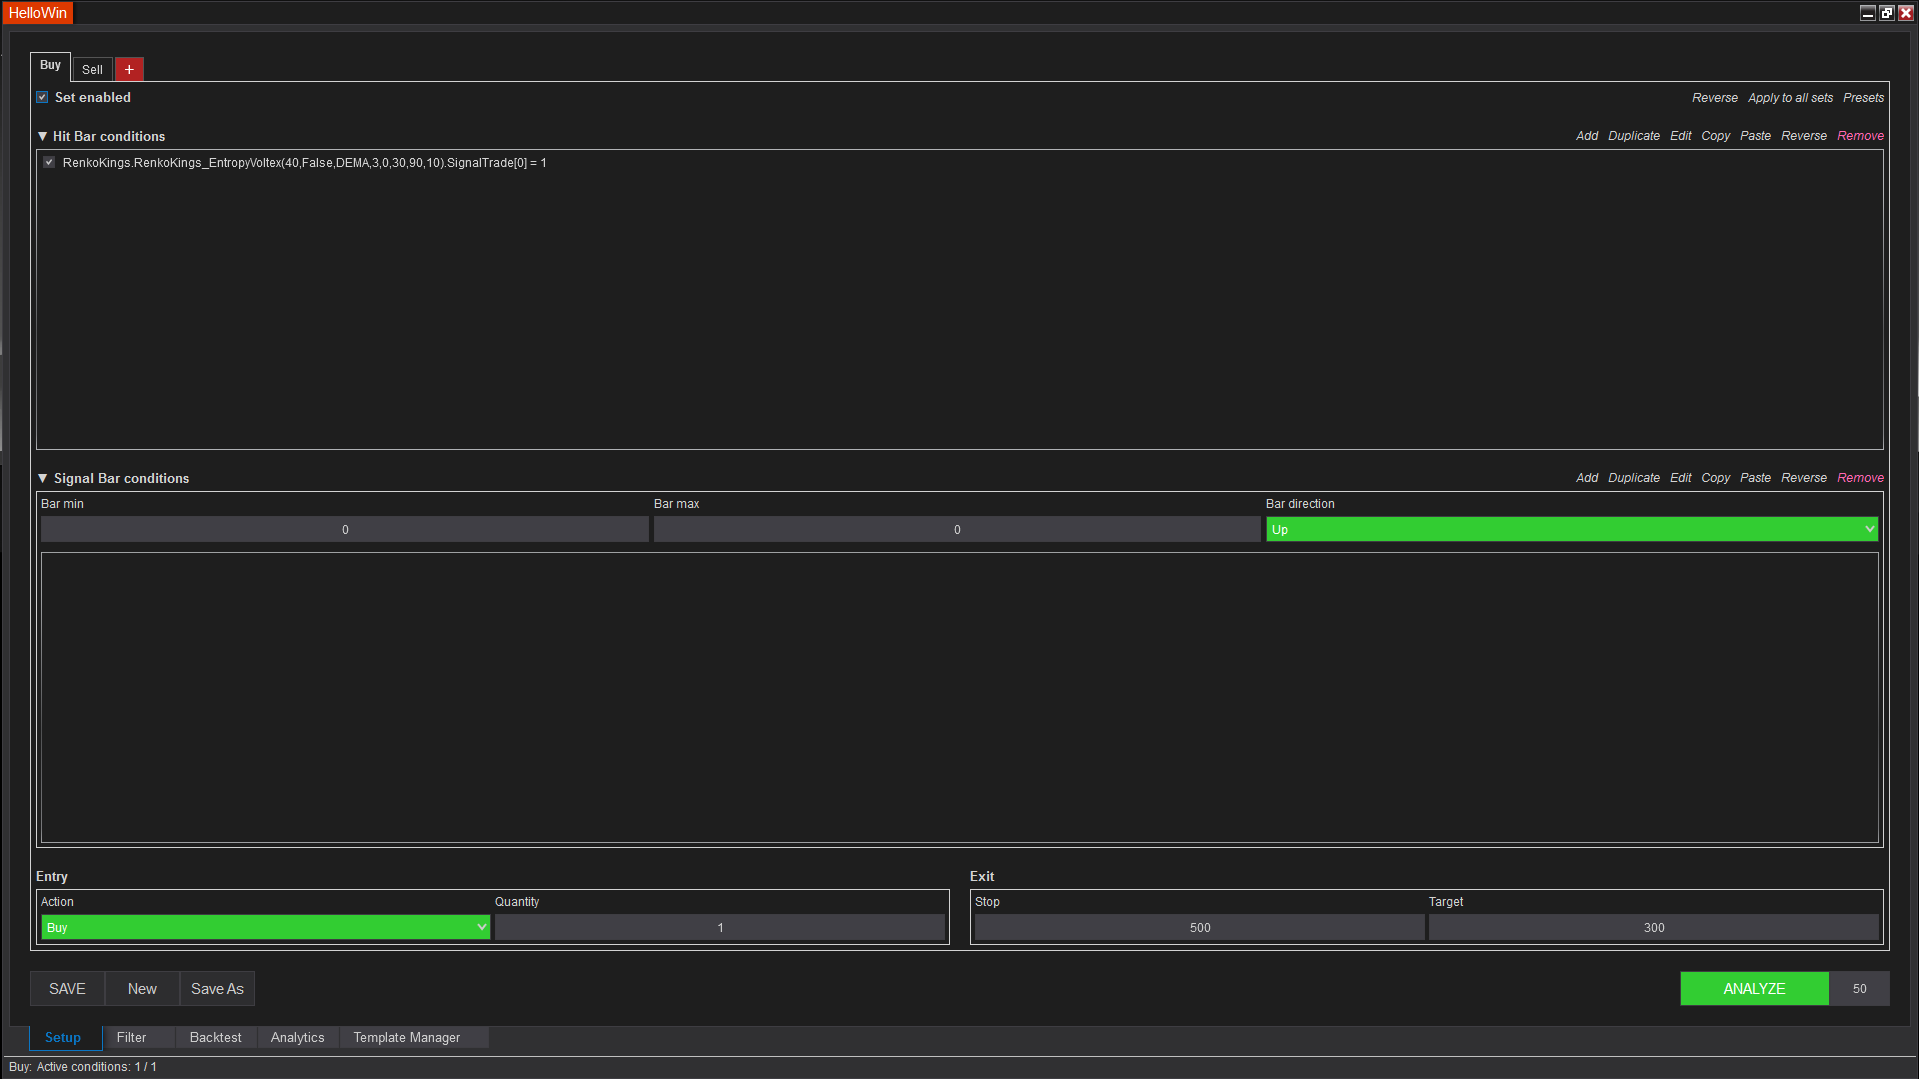1919x1079 pixels.
Task: Click the Save As button
Action: tap(217, 988)
